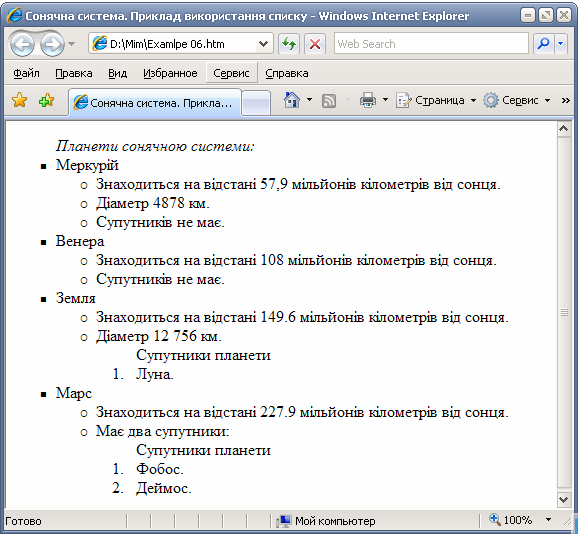Click the list item Земля
Screen dimensions: 578x534
[x=76, y=298]
